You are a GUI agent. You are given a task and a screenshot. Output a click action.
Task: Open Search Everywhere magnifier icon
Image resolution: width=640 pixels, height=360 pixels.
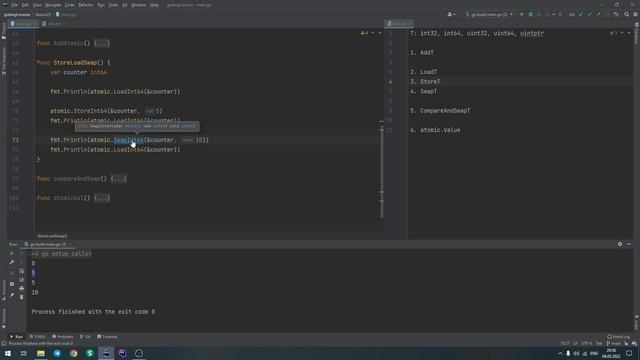627,14
